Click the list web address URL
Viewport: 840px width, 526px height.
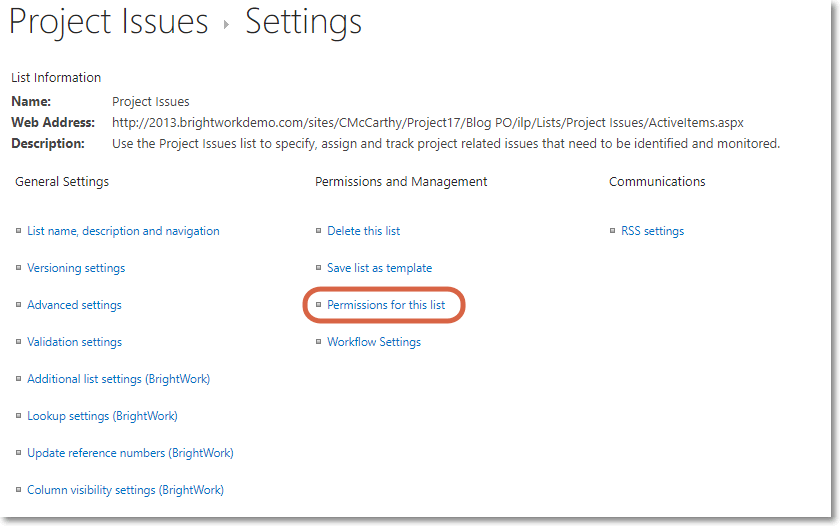point(428,123)
